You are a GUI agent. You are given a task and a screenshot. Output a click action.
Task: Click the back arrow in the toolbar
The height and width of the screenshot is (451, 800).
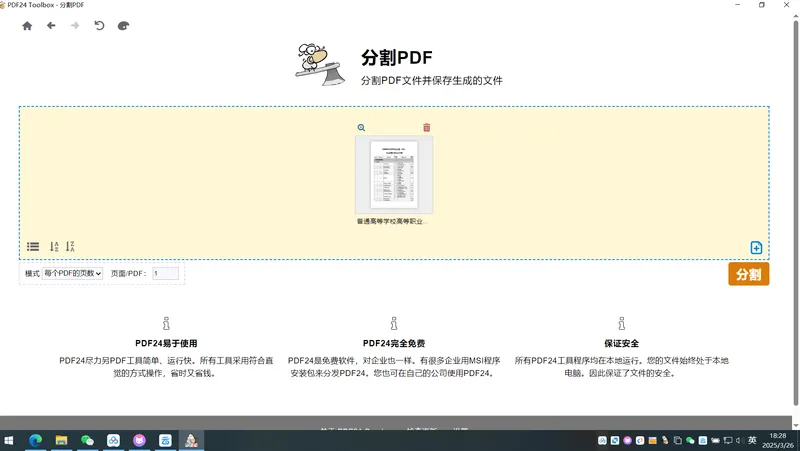click(51, 26)
